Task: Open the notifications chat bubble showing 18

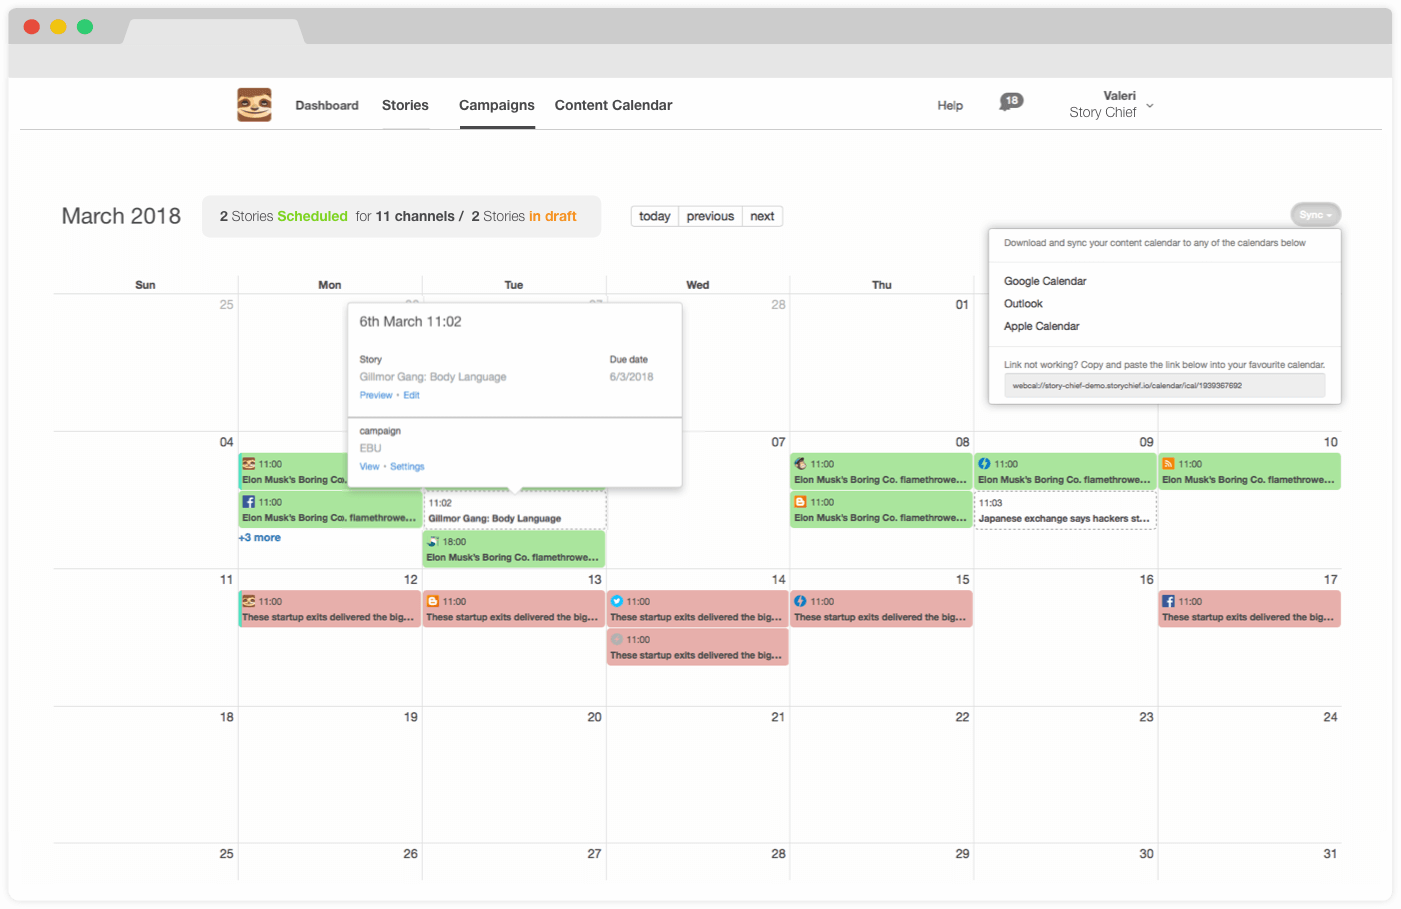Action: pyautogui.click(x=1011, y=101)
